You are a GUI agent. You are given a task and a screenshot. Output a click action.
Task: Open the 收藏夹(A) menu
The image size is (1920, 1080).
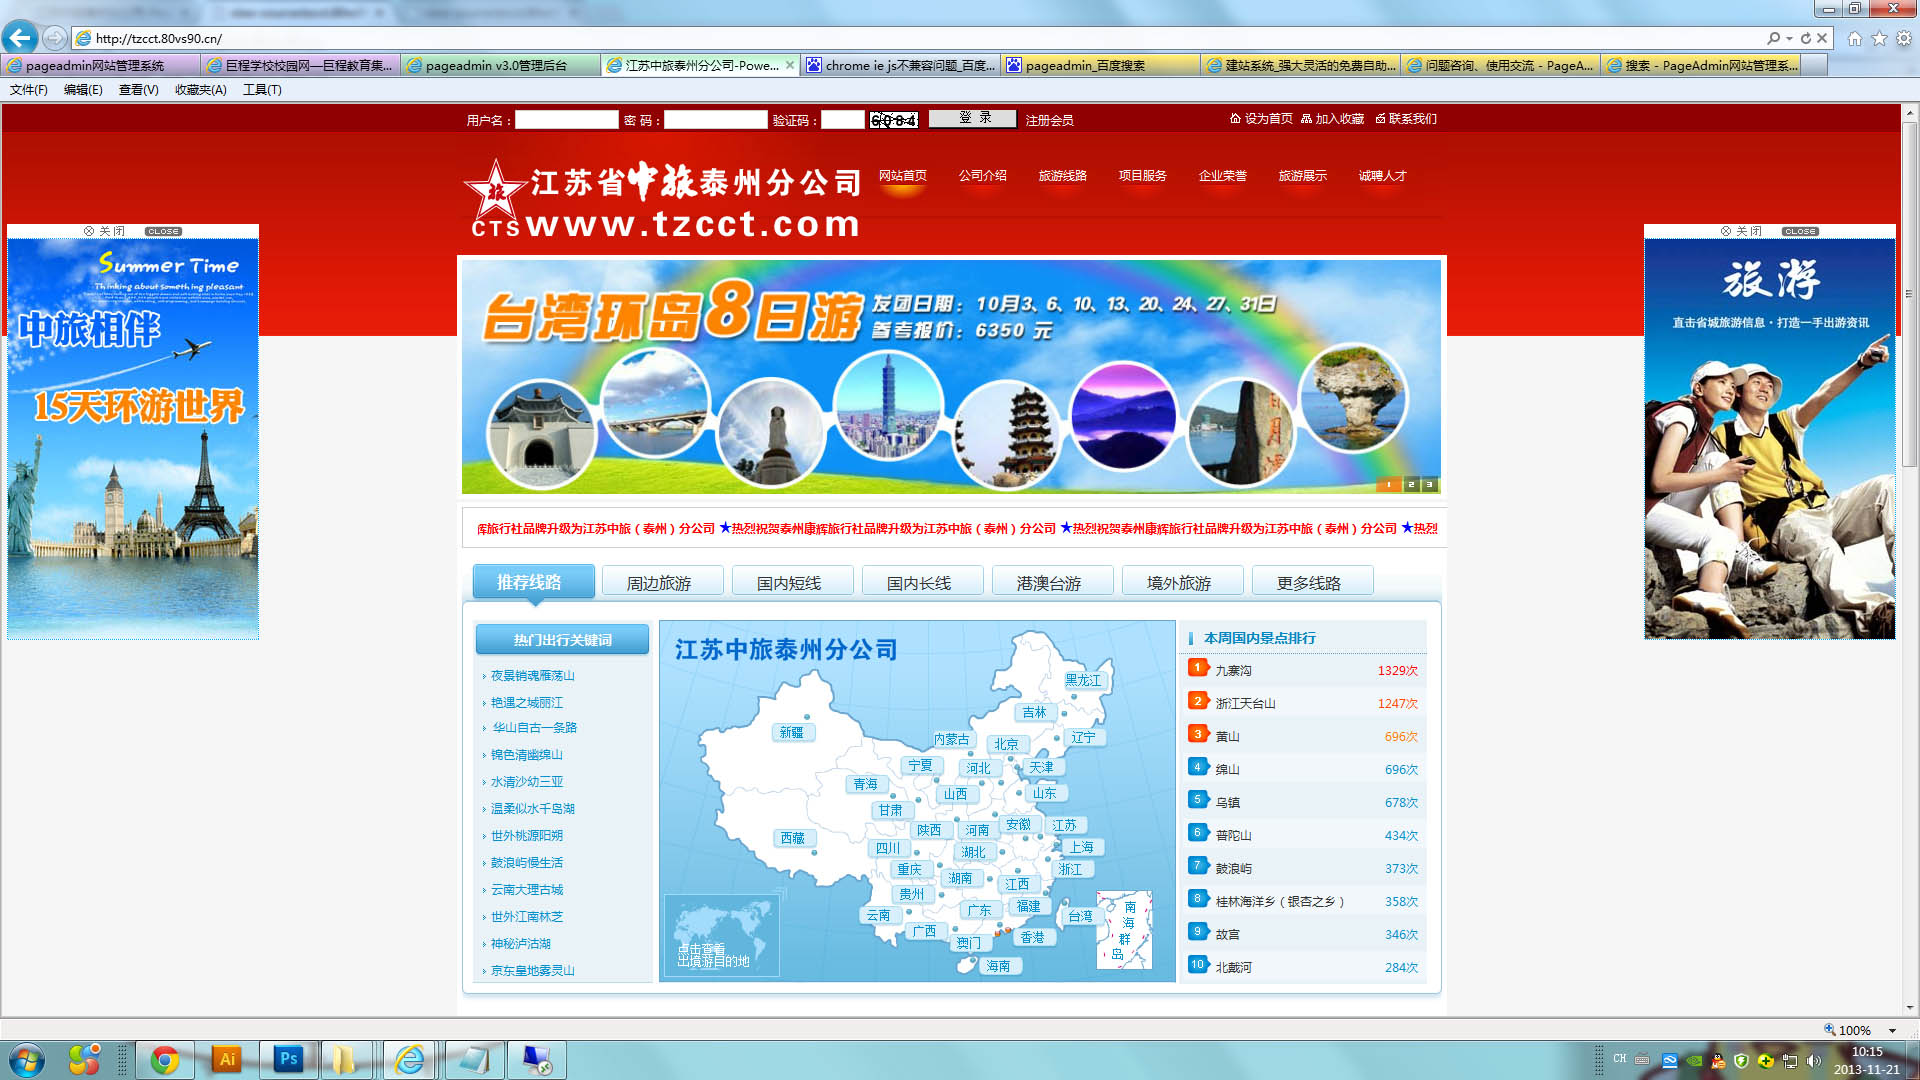pos(200,90)
